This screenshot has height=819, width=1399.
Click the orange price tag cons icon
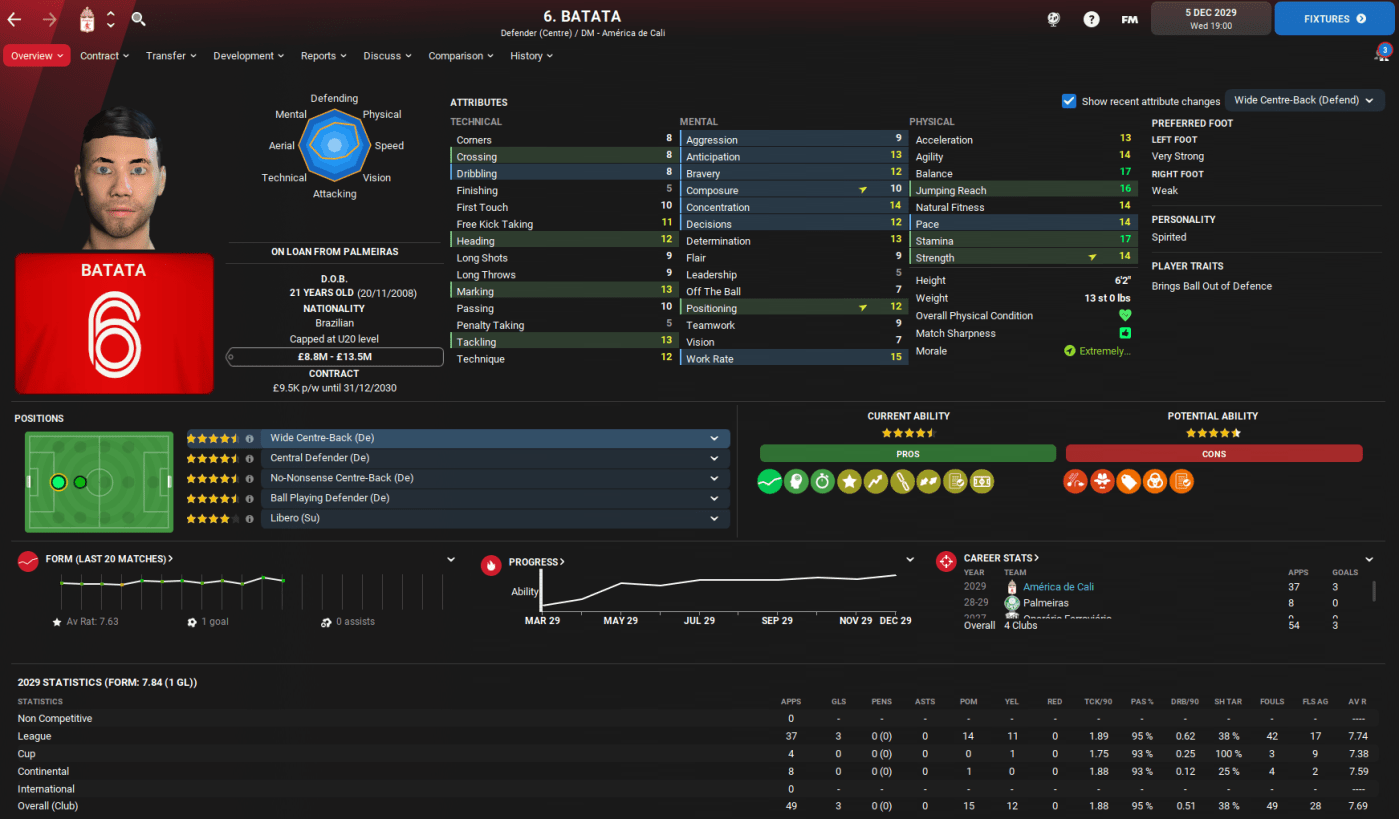[x=1128, y=482]
